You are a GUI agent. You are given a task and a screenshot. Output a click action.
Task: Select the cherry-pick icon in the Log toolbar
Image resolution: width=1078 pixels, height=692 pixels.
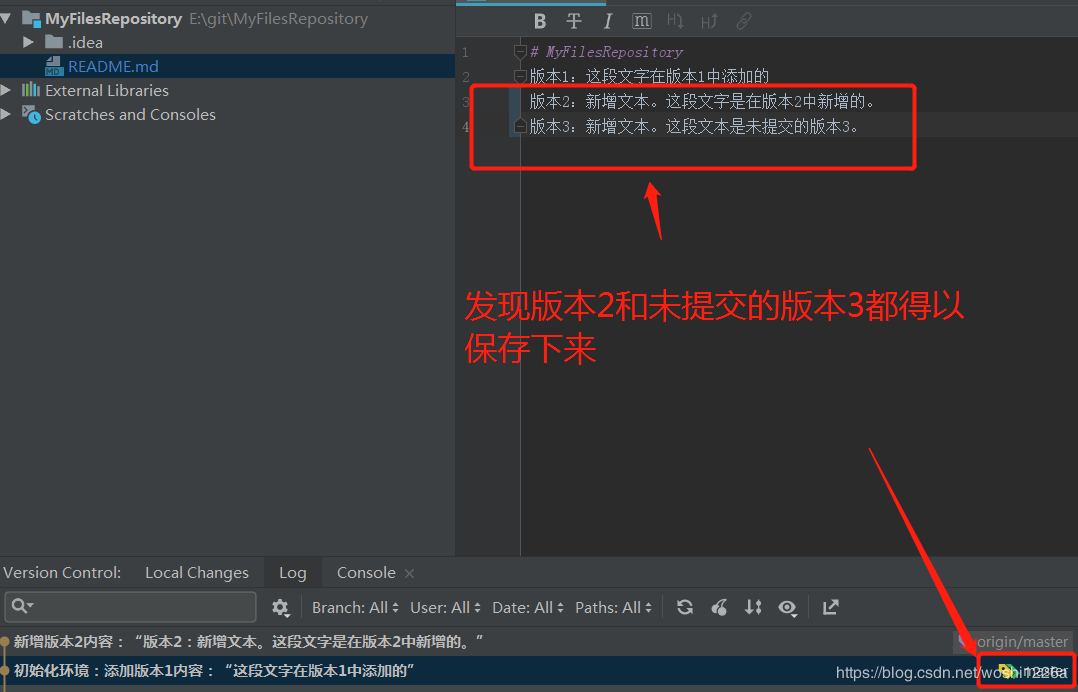click(720, 607)
